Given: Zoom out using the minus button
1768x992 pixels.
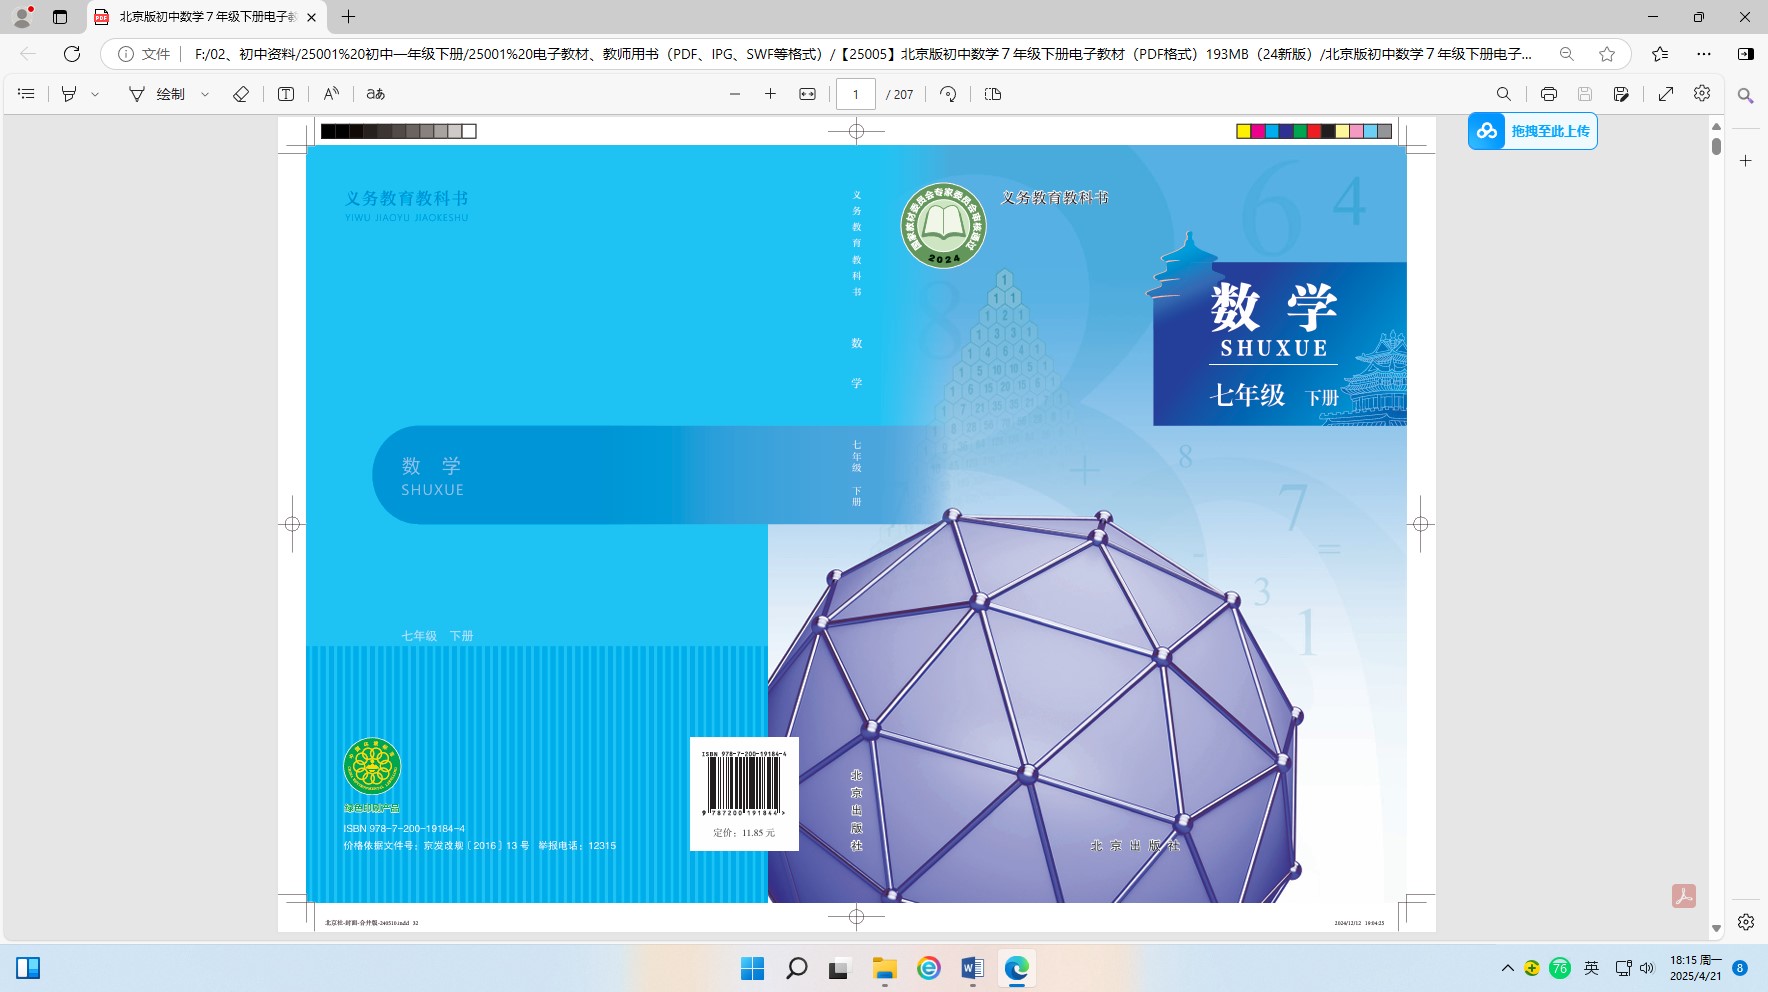Looking at the screenshot, I should click(735, 94).
